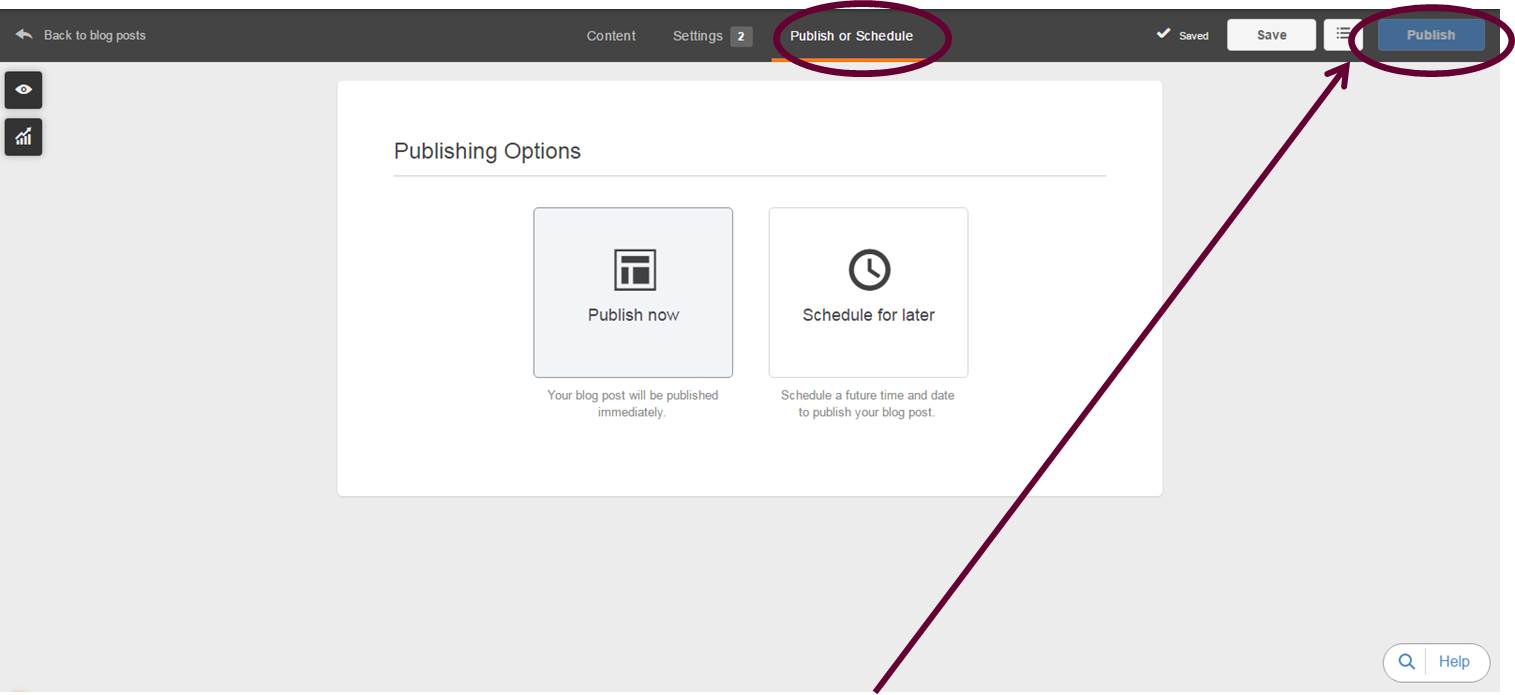Click the eye preview icon in left sidebar
The image size is (1515, 695).
[23, 90]
